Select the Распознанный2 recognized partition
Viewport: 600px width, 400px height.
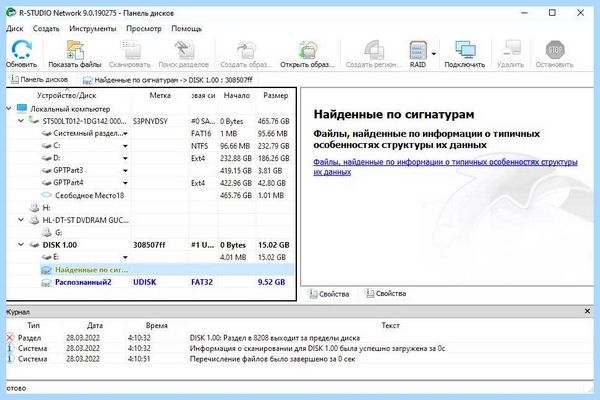click(x=83, y=282)
